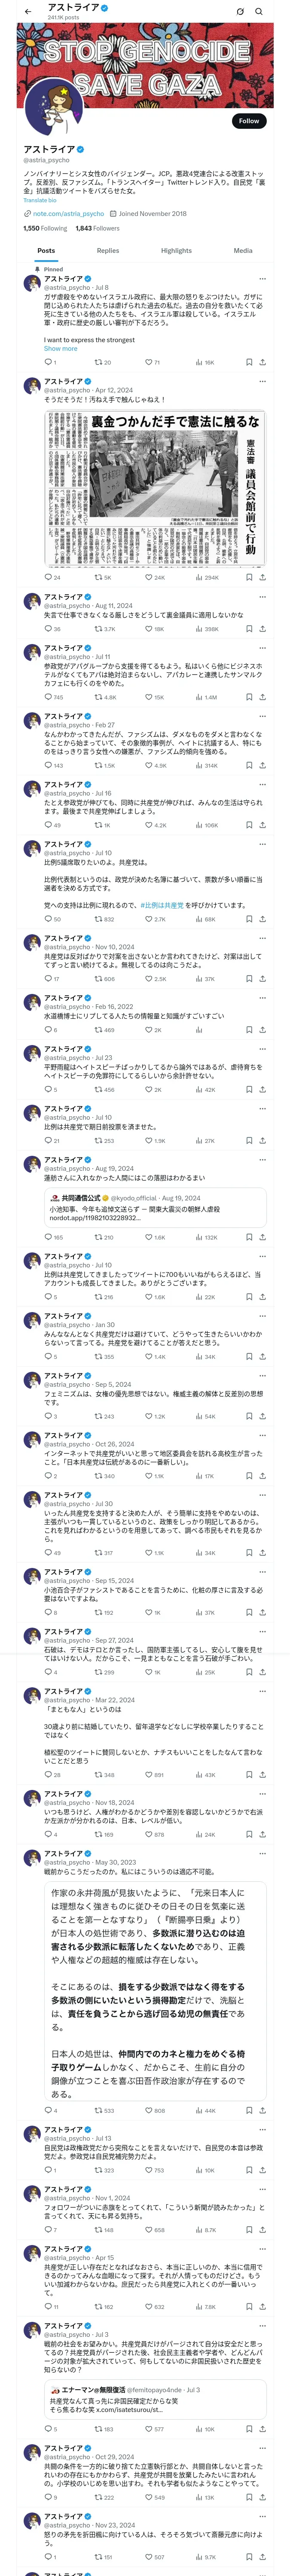Share the Aug 11, 2024 post
The width and height of the screenshot is (290, 2576).
click(x=262, y=629)
